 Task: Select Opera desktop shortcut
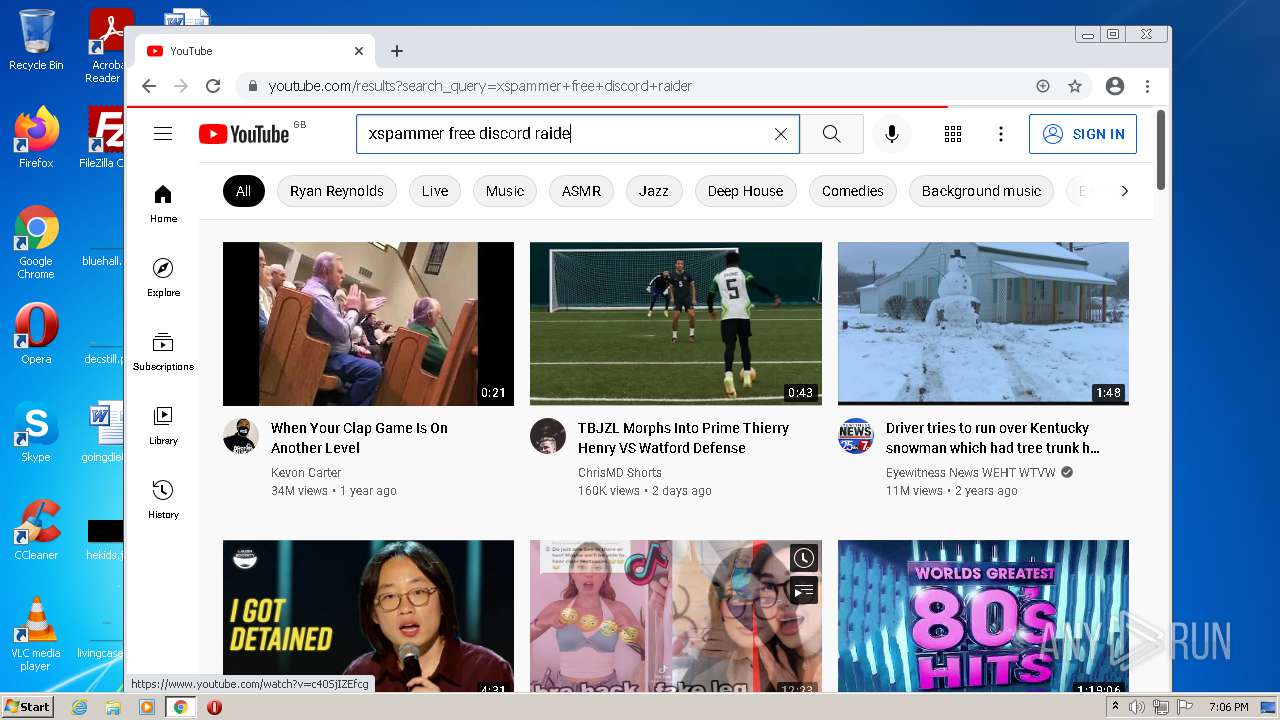click(x=36, y=334)
